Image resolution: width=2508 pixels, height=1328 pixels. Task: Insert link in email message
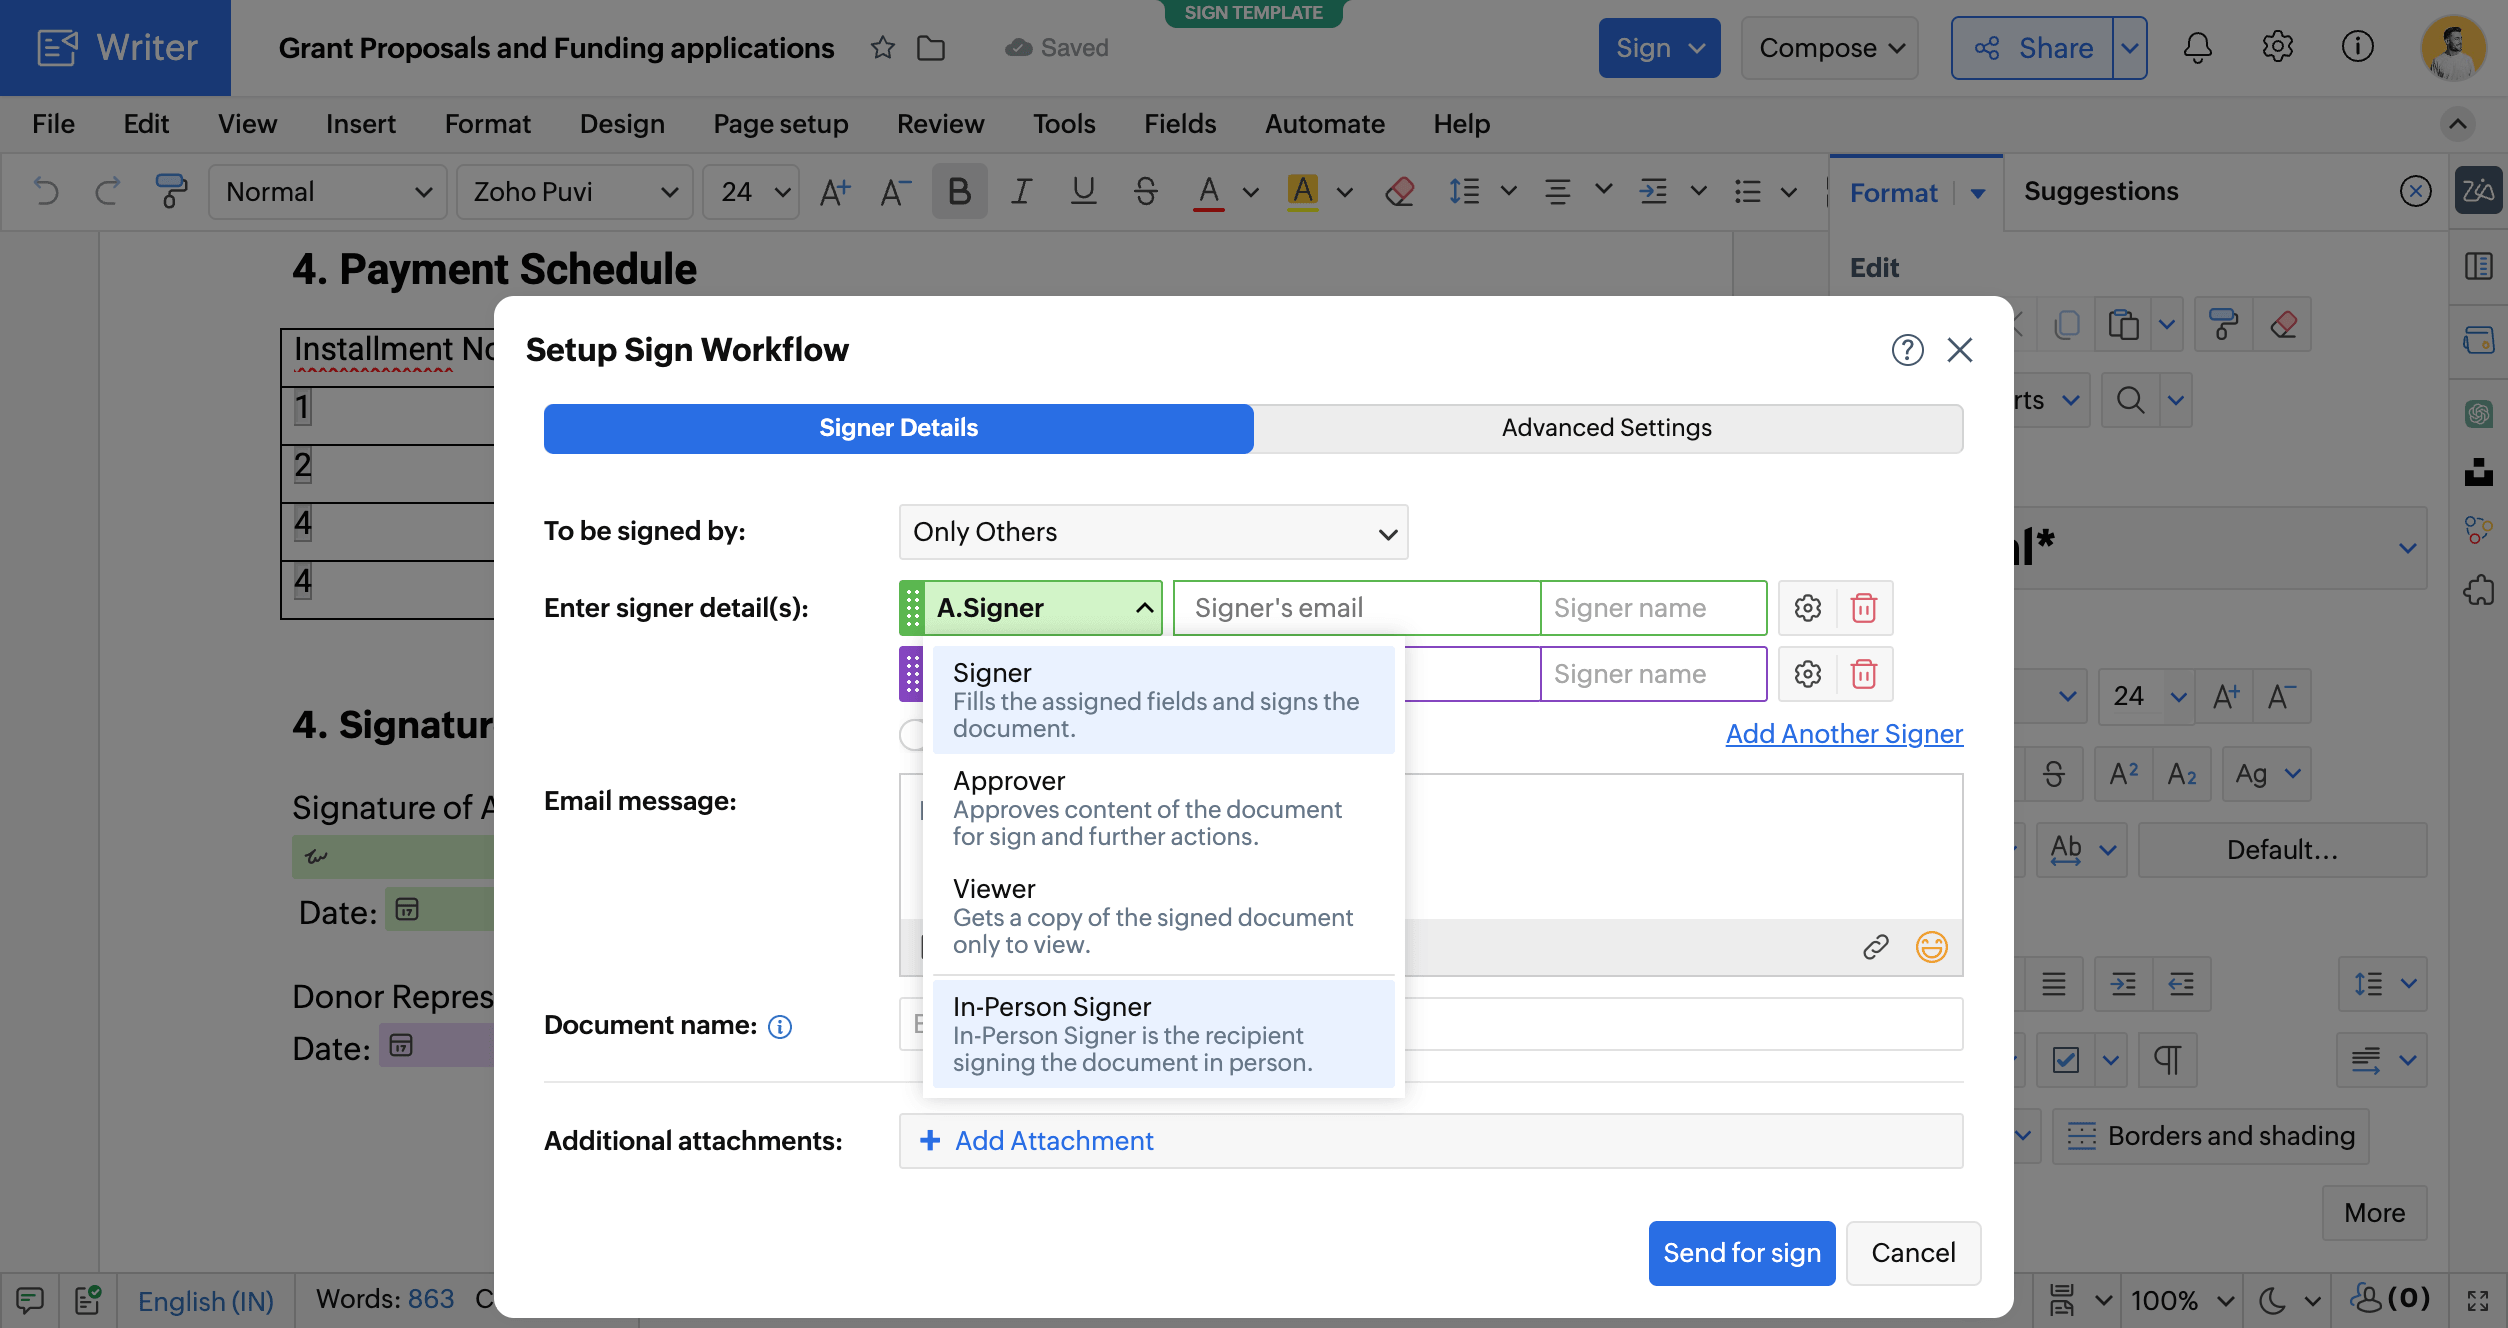click(x=1876, y=947)
